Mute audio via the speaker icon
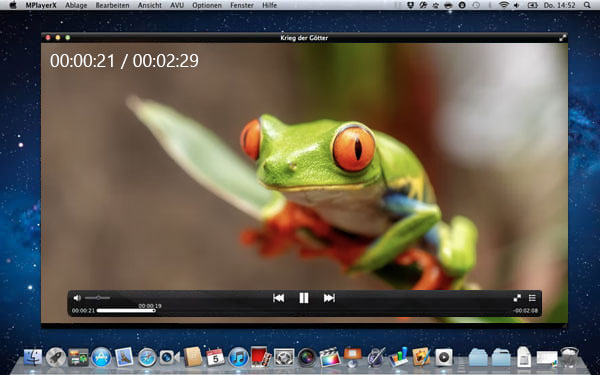This screenshot has height=375, width=600. [77, 298]
